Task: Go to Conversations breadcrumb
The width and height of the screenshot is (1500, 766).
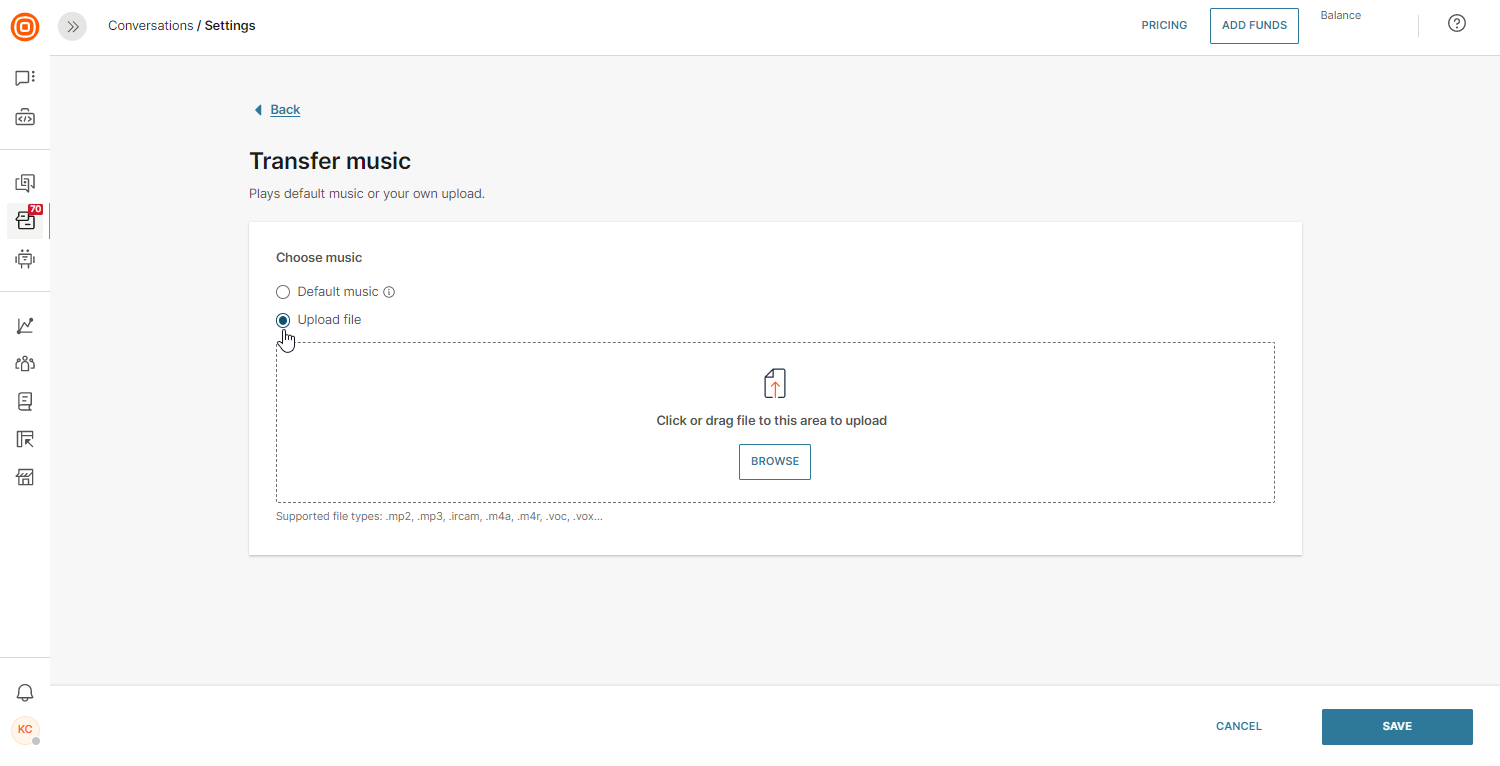Action: pyautogui.click(x=150, y=26)
